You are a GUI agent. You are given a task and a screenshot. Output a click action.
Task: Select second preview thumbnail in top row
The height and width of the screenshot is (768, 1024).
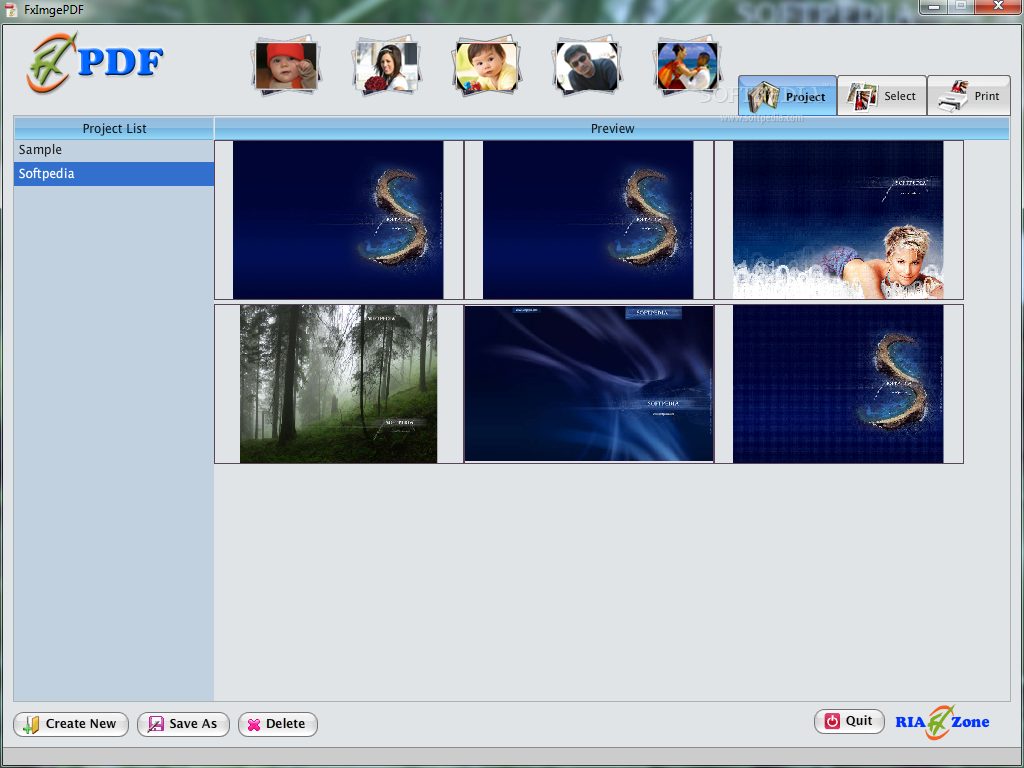[x=588, y=220]
